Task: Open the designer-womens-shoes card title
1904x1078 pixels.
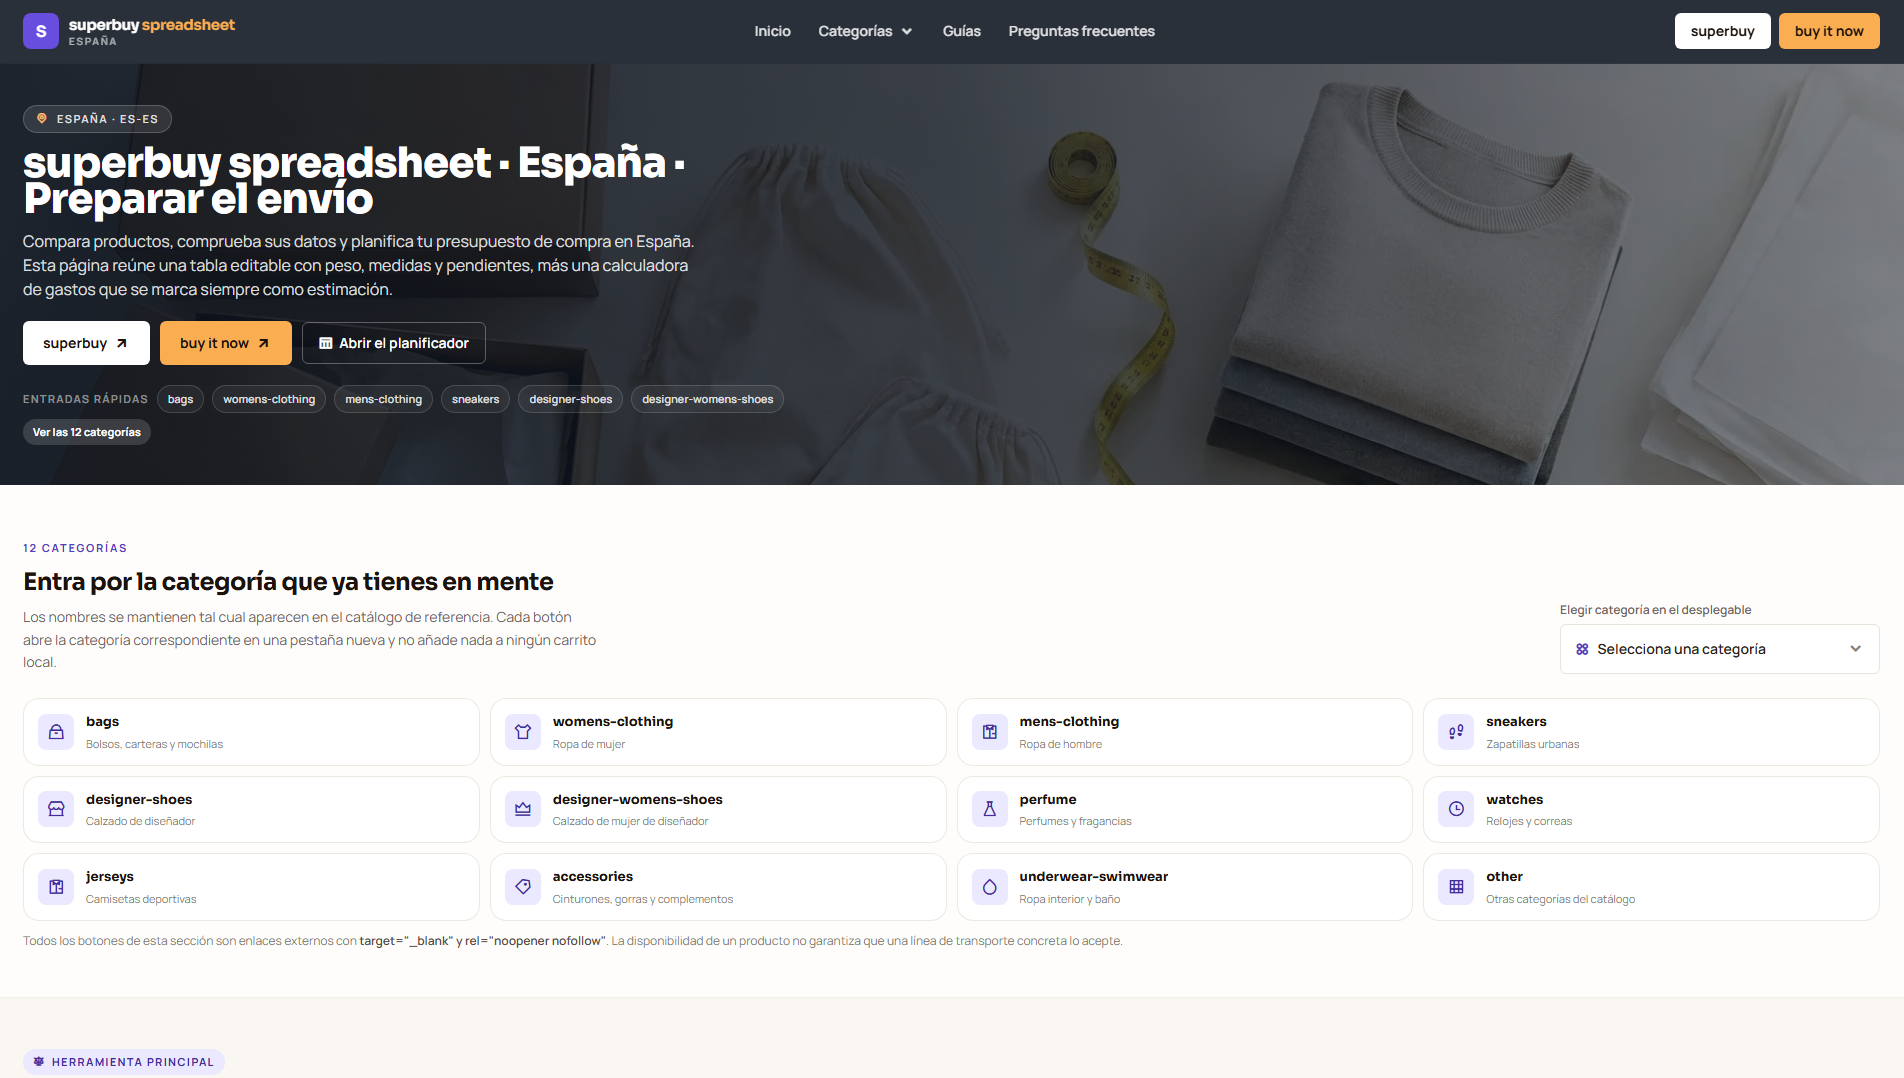Action: click(x=637, y=799)
